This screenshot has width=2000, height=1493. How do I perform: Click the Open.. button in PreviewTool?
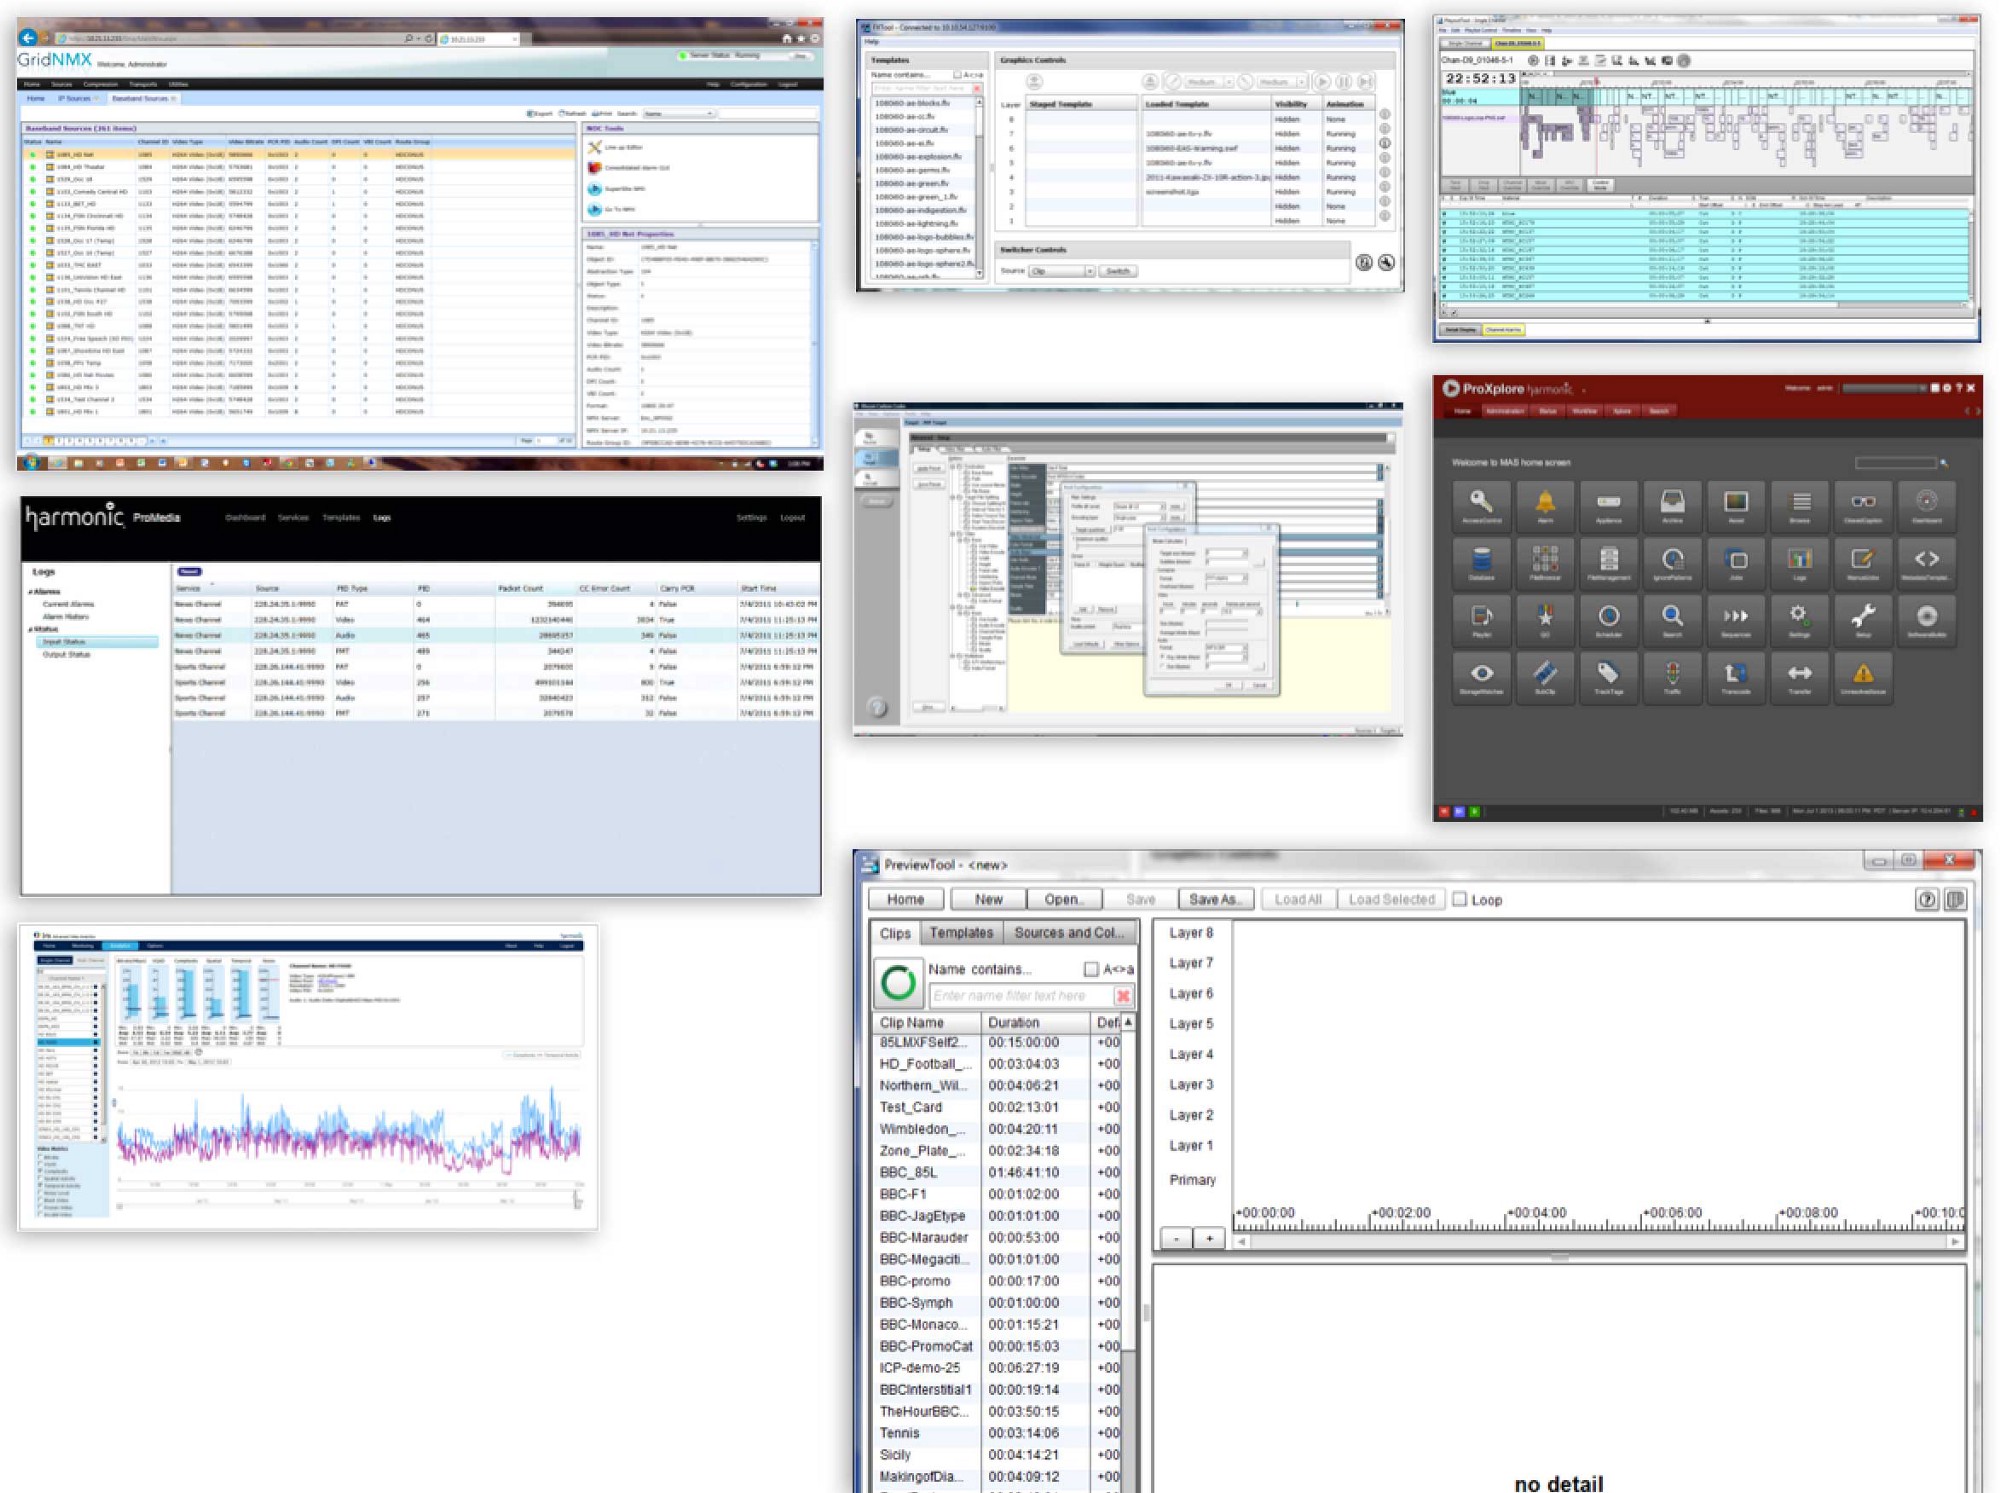click(x=1063, y=899)
